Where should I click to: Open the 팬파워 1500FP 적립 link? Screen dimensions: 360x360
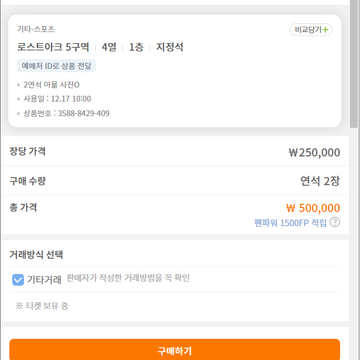290,223
